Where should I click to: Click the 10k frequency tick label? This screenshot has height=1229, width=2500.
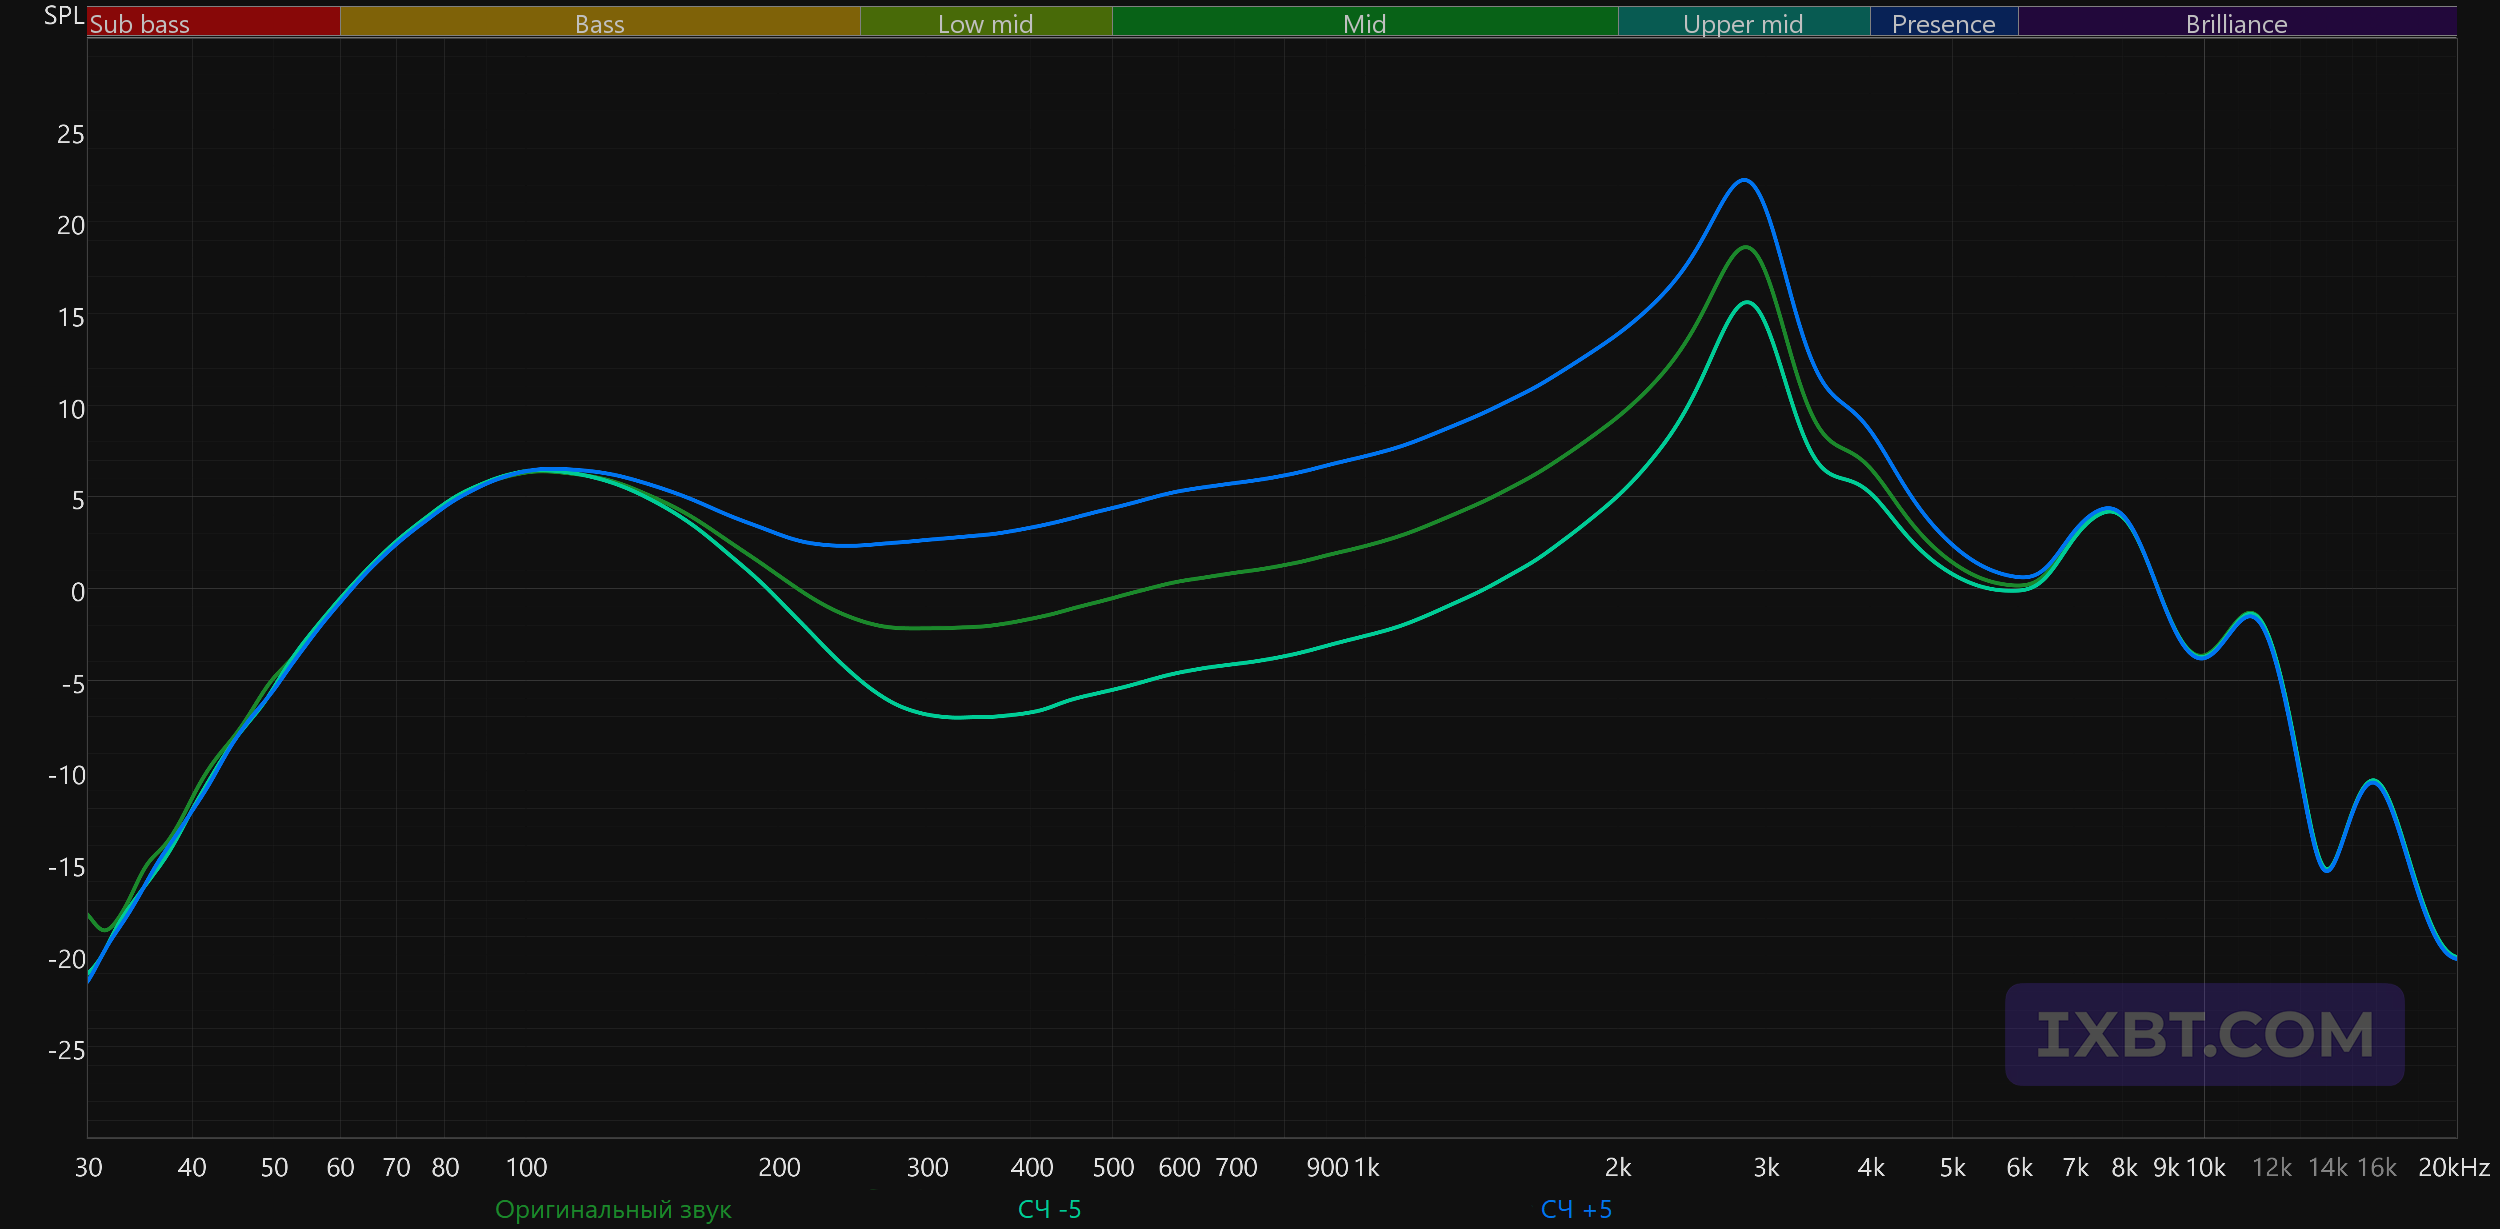click(2206, 1168)
